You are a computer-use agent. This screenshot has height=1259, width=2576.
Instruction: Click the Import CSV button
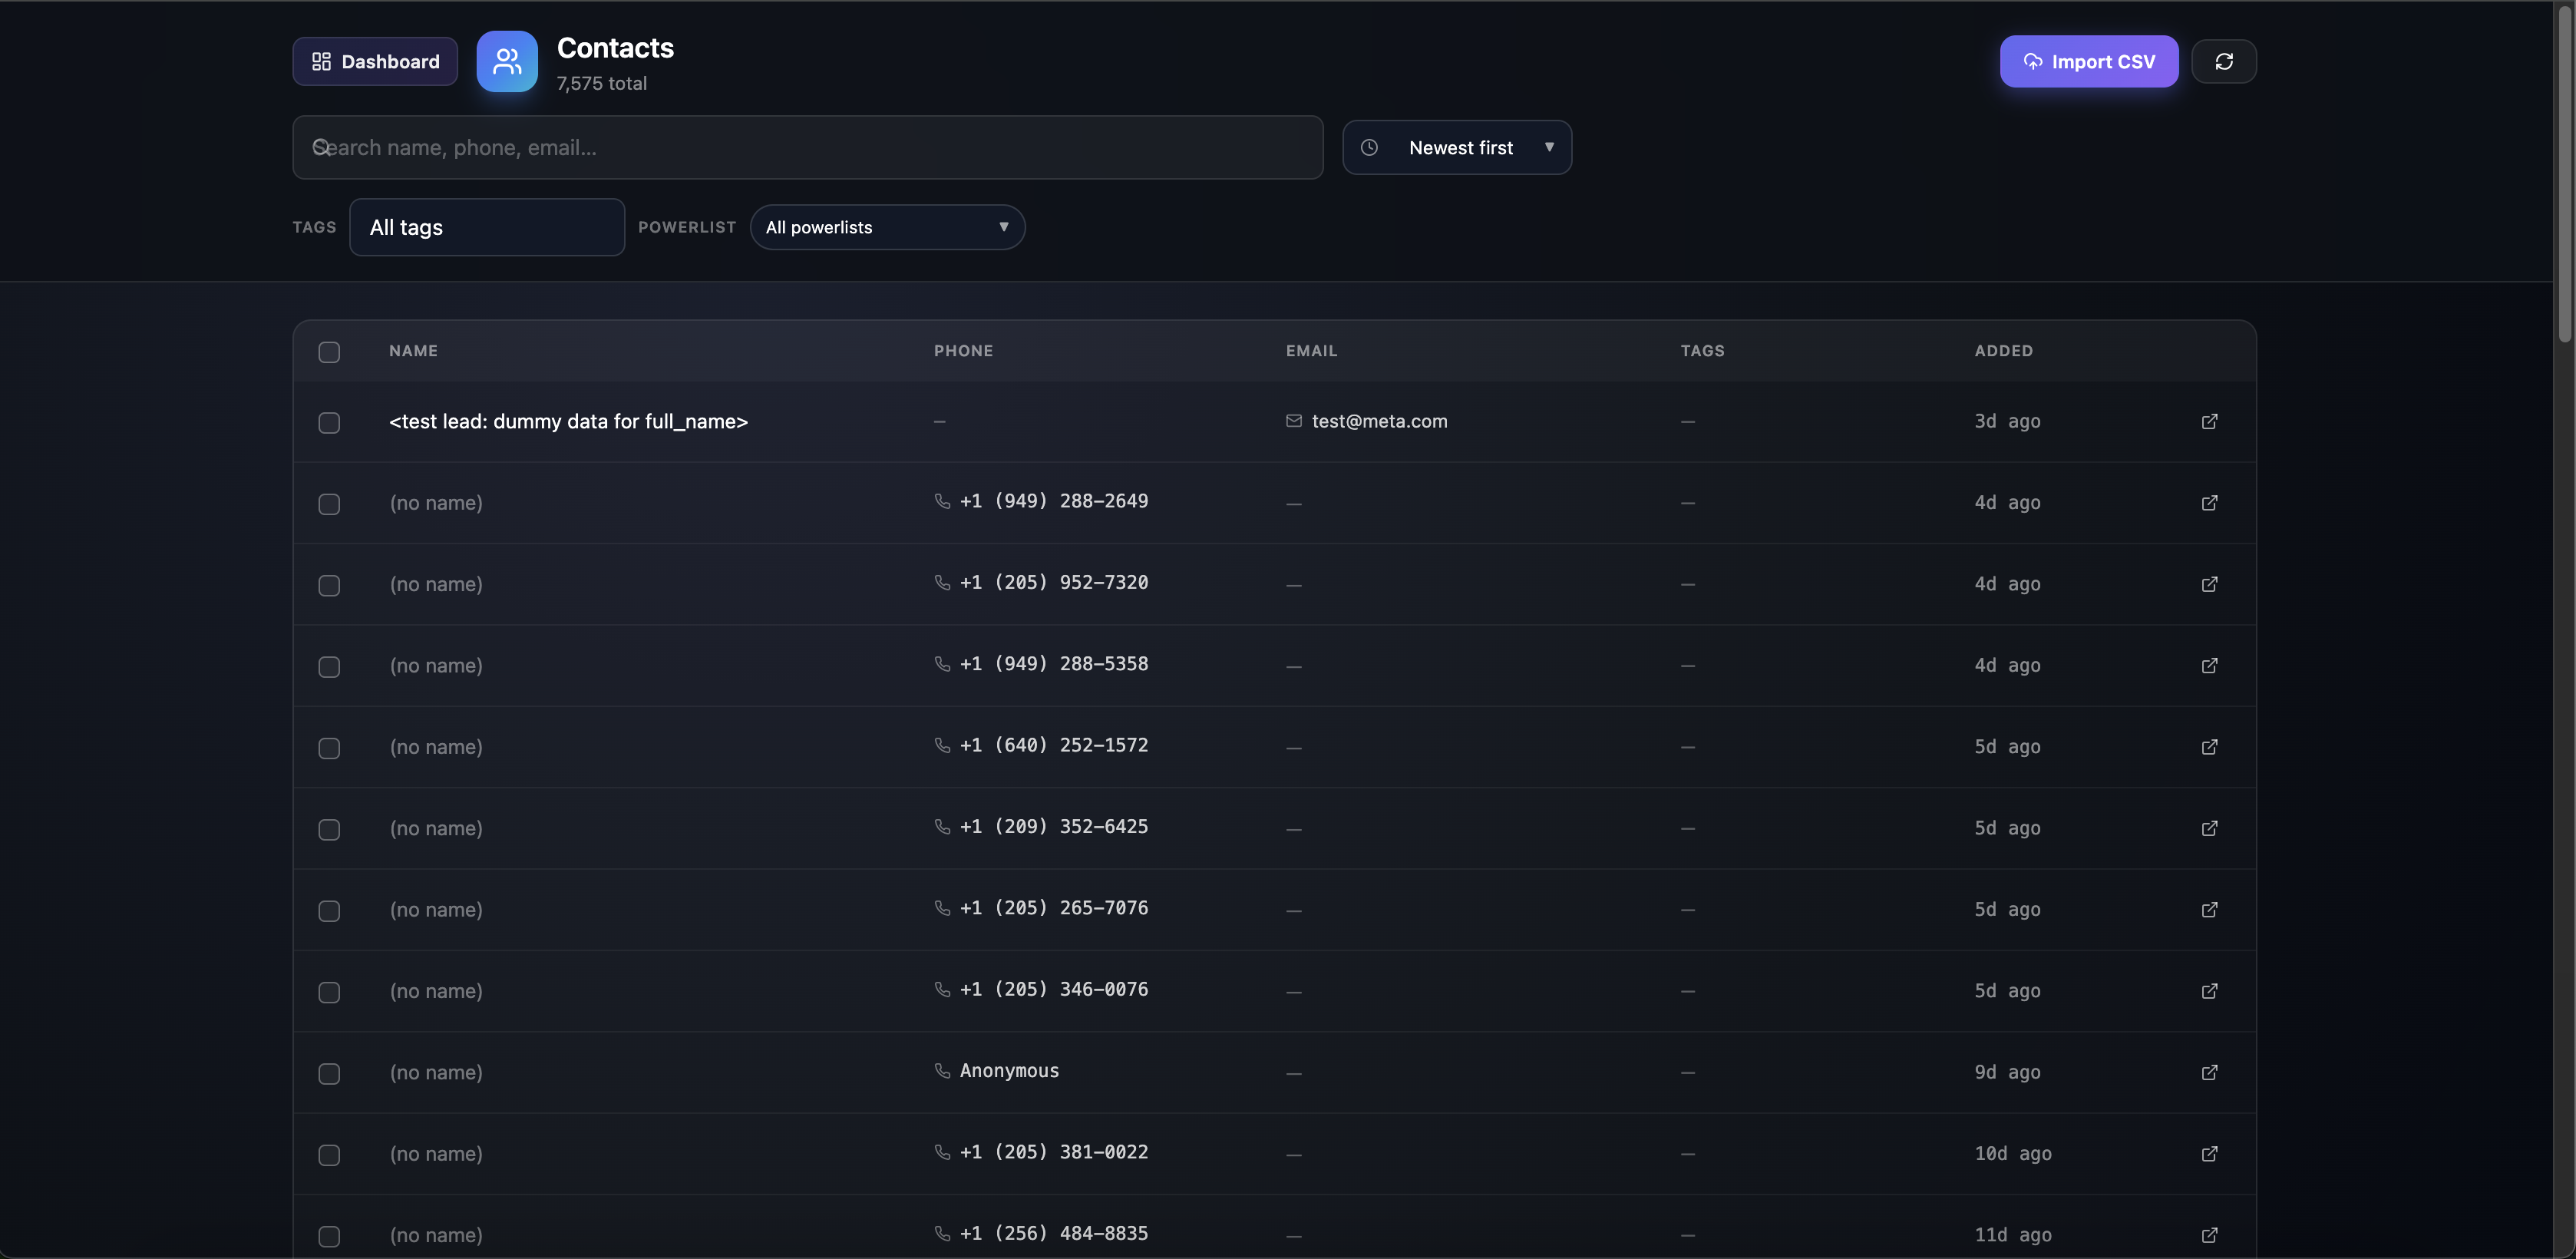pyautogui.click(x=2089, y=62)
